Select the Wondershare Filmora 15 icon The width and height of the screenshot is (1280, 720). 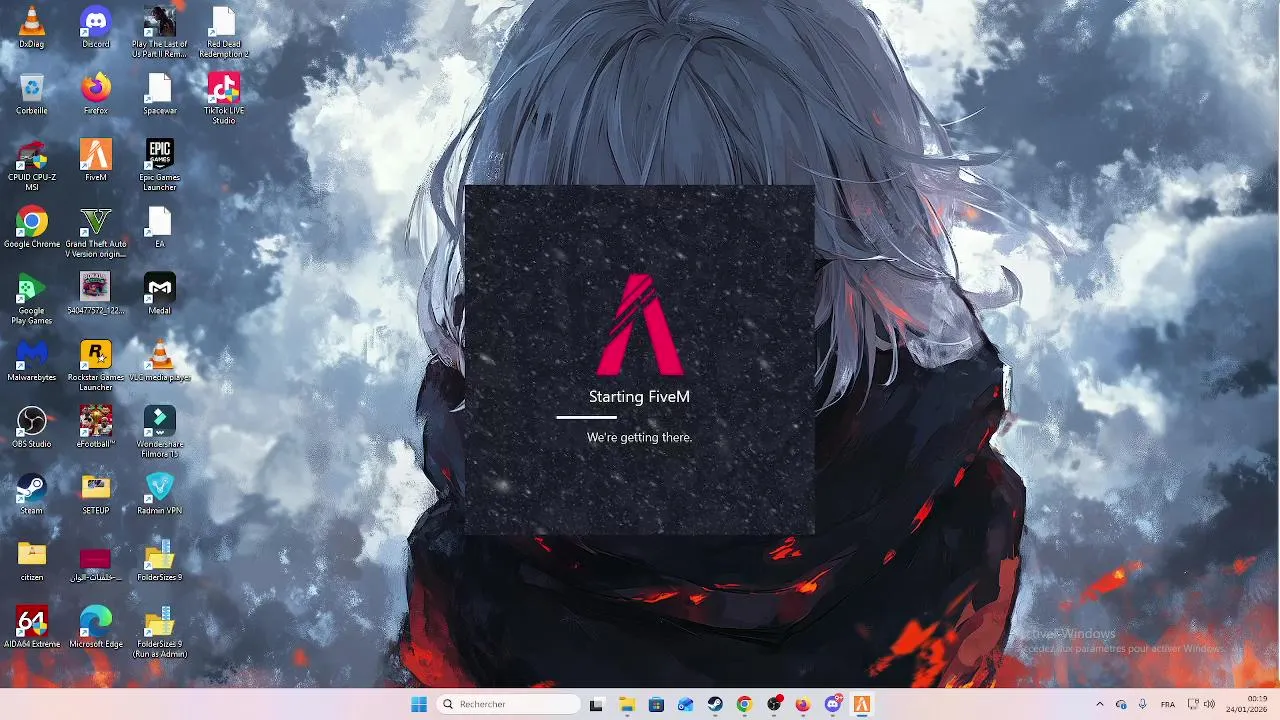click(x=160, y=432)
